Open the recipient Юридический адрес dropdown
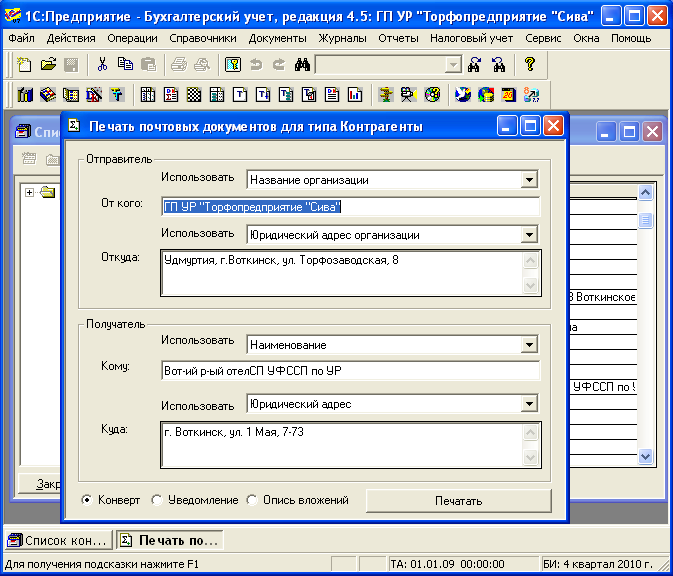 [529, 404]
